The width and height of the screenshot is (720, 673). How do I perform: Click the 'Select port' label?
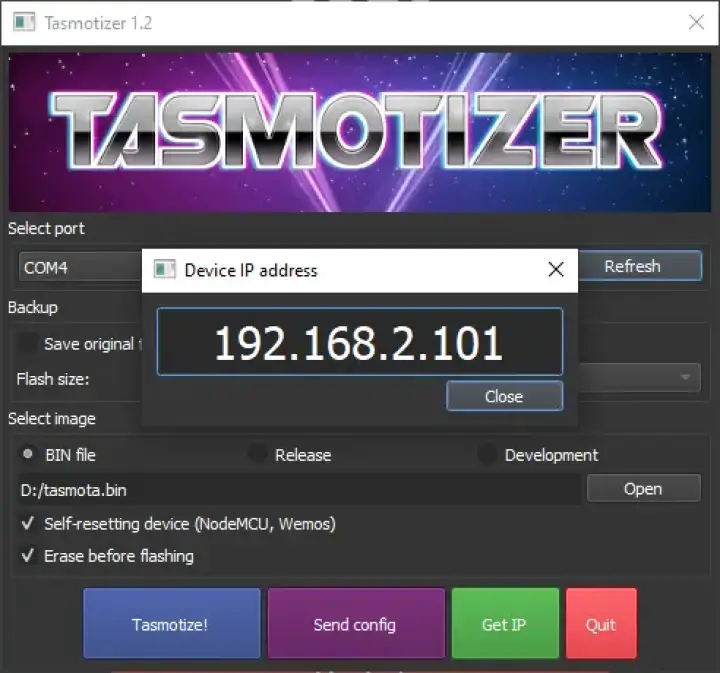(46, 228)
